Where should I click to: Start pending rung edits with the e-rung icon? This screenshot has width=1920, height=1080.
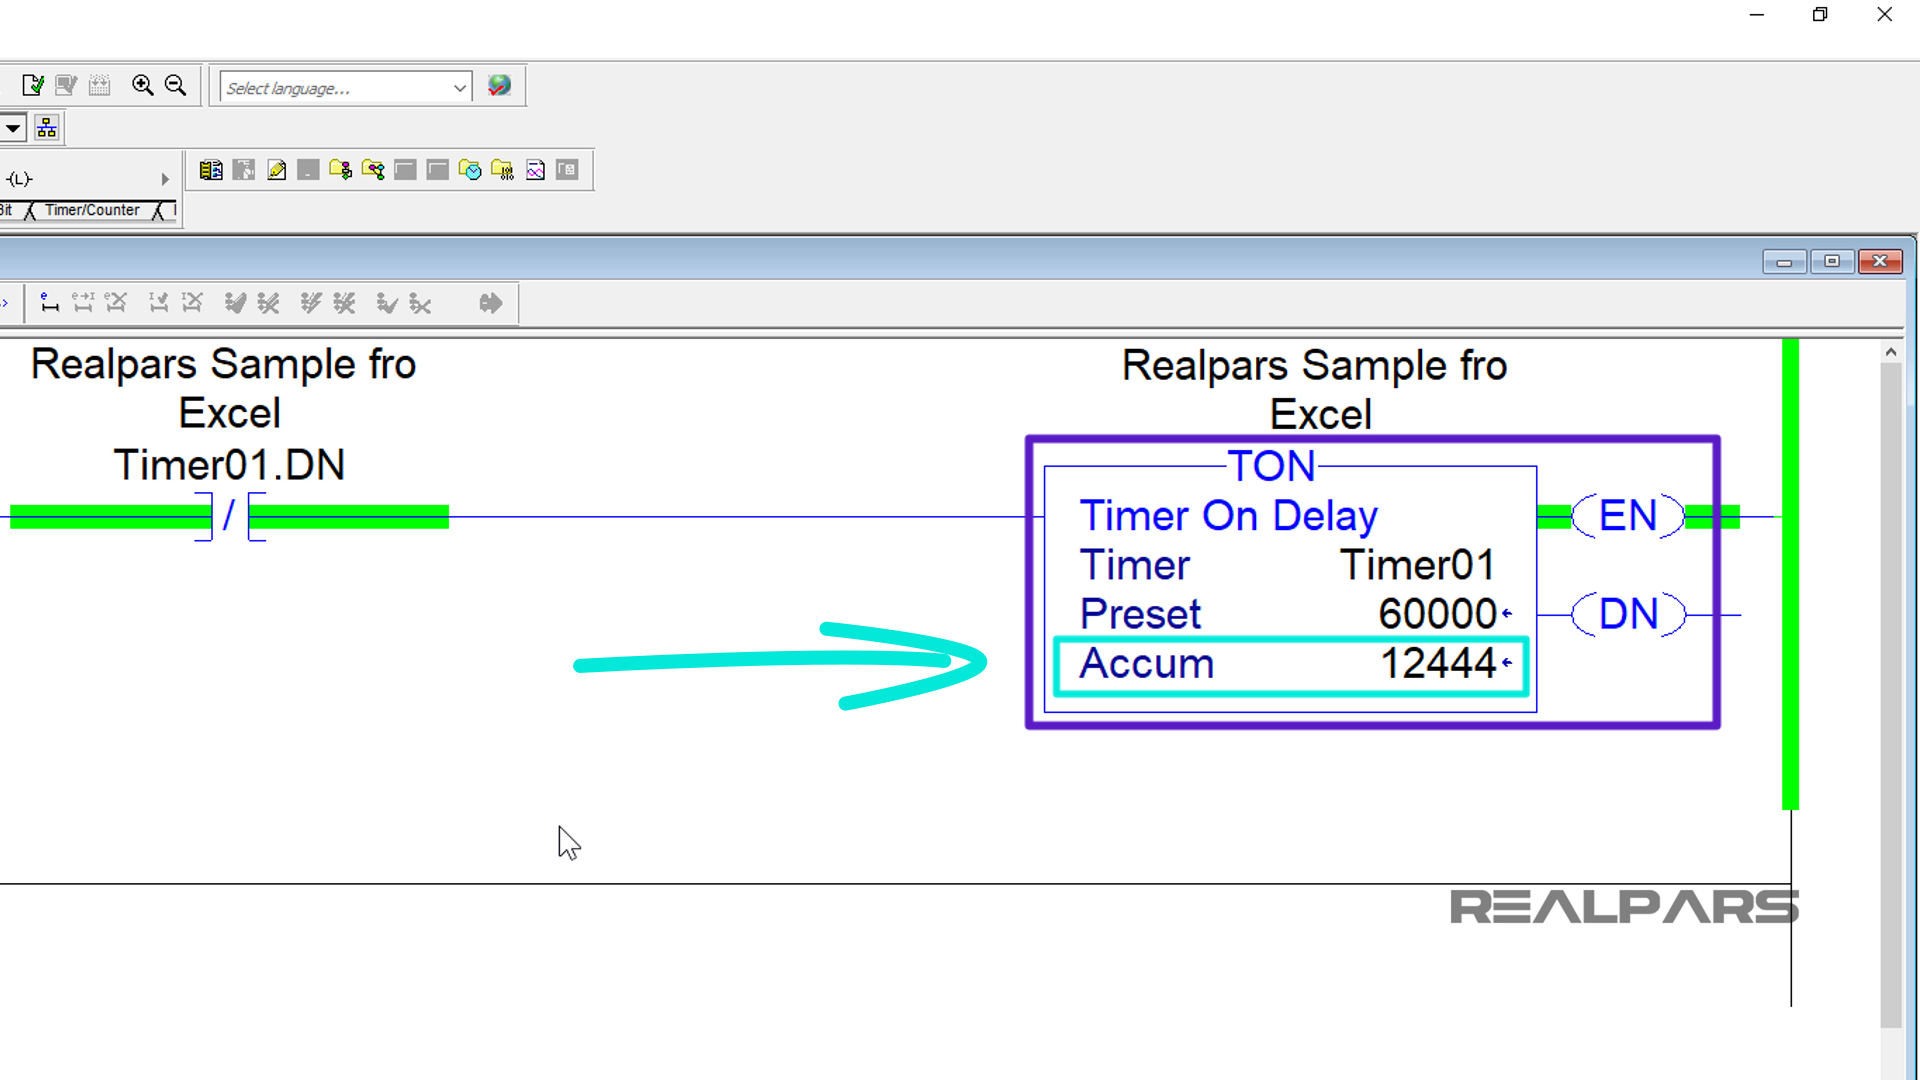(48, 303)
